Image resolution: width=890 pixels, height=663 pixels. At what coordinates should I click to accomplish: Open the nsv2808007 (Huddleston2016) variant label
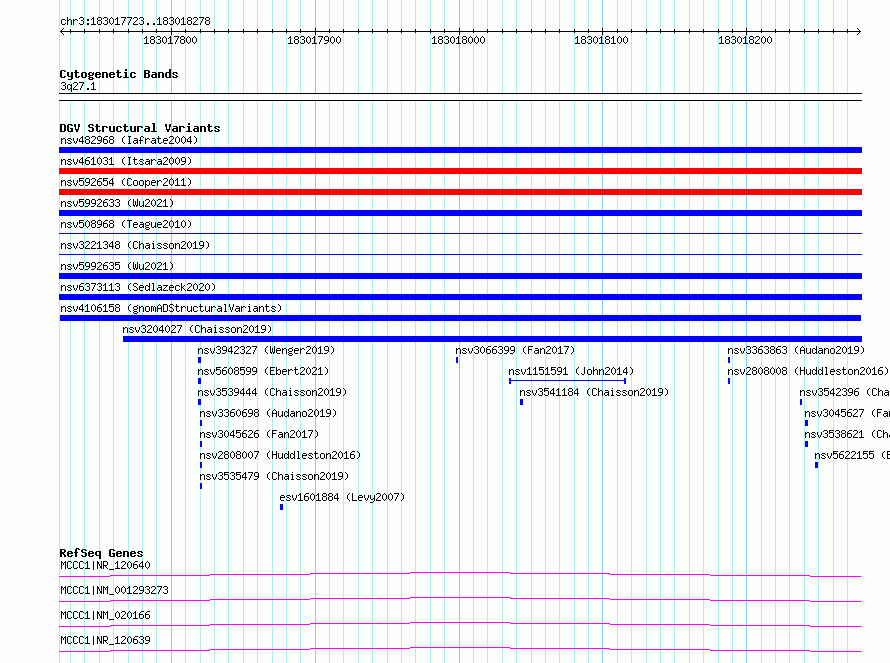(x=280, y=455)
